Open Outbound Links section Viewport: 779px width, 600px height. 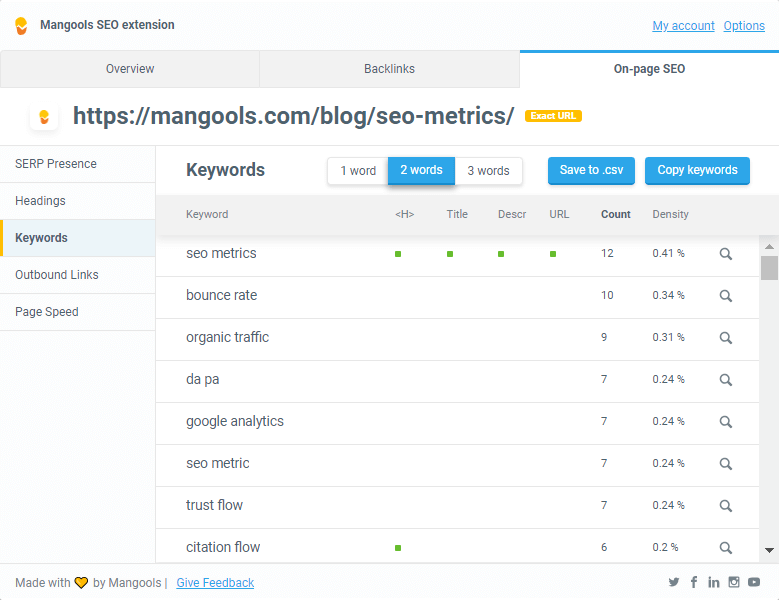[x=78, y=275]
